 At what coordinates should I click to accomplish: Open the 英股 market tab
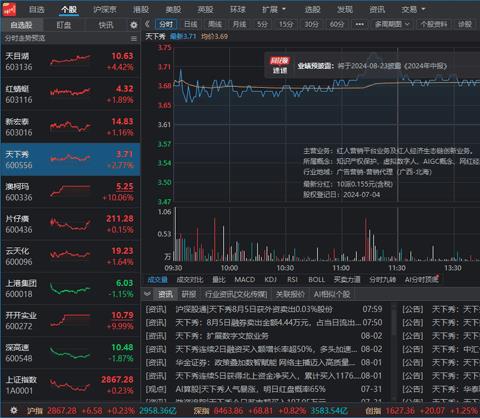coord(205,9)
